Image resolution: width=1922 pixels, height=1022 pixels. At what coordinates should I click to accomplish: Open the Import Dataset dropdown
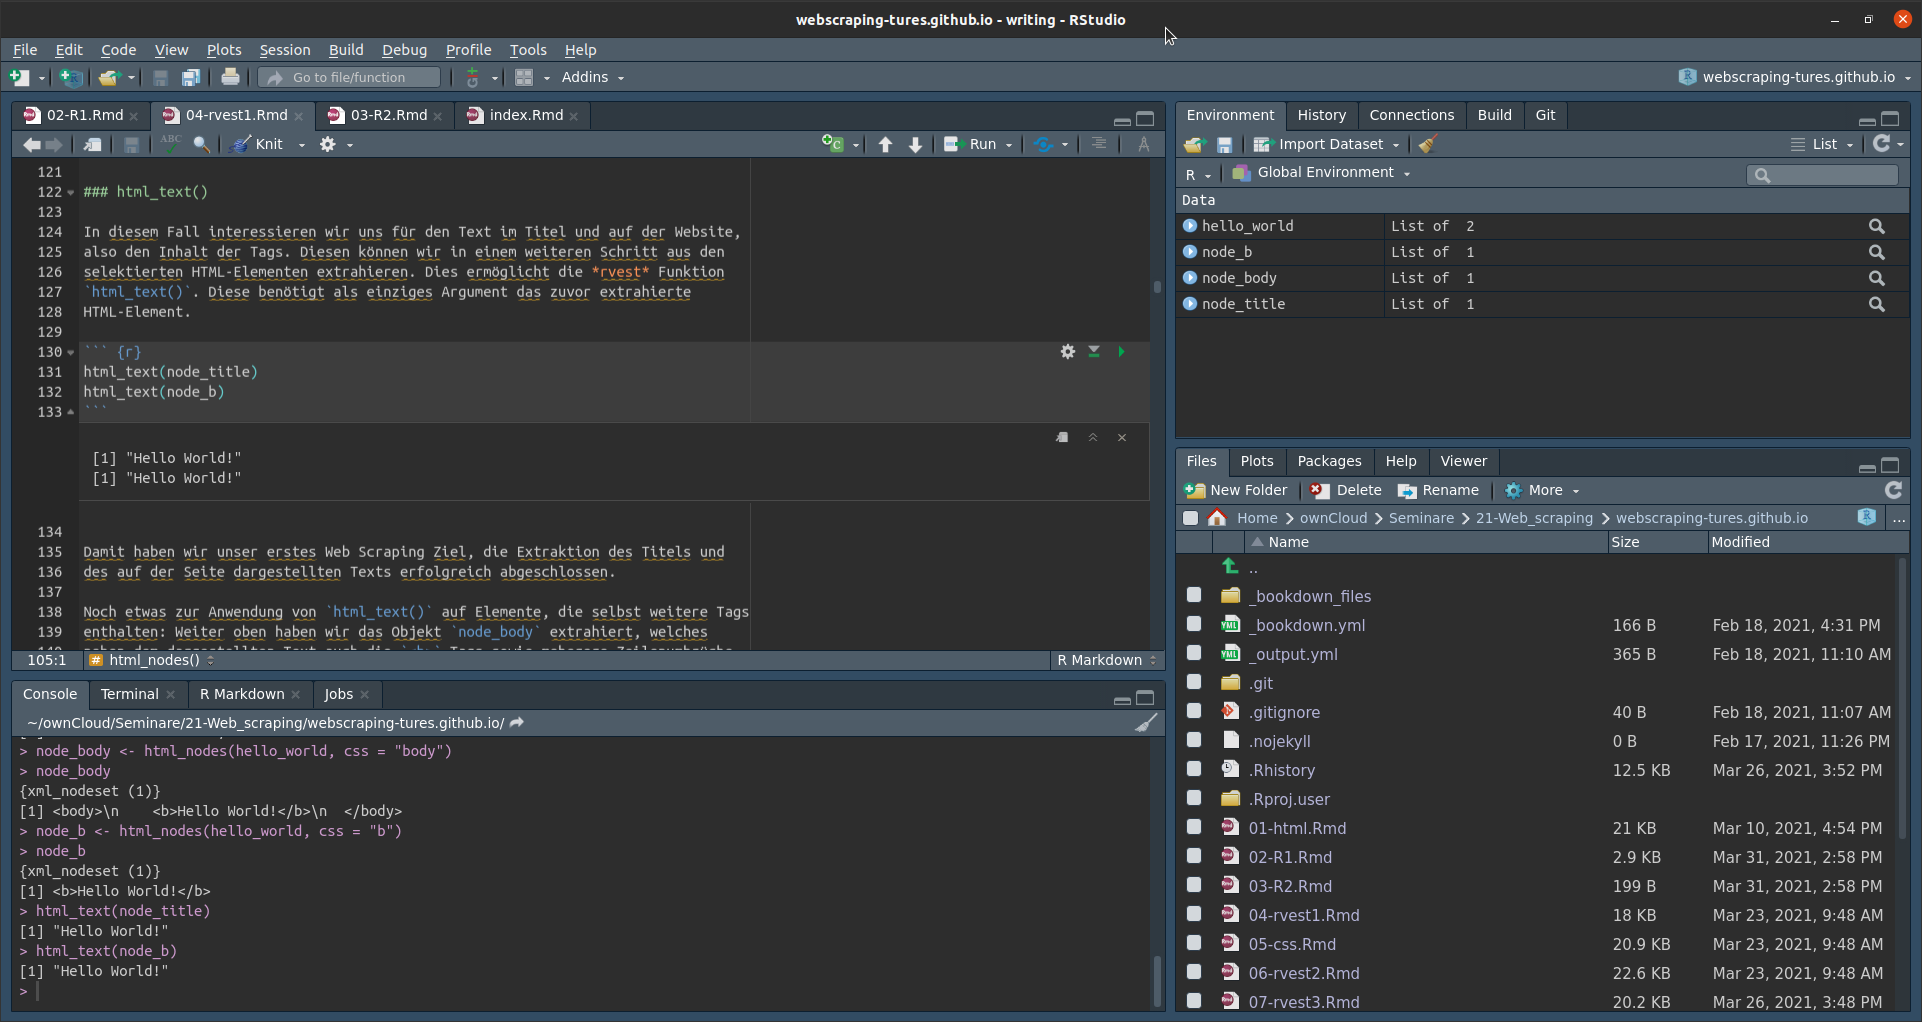tap(1327, 144)
